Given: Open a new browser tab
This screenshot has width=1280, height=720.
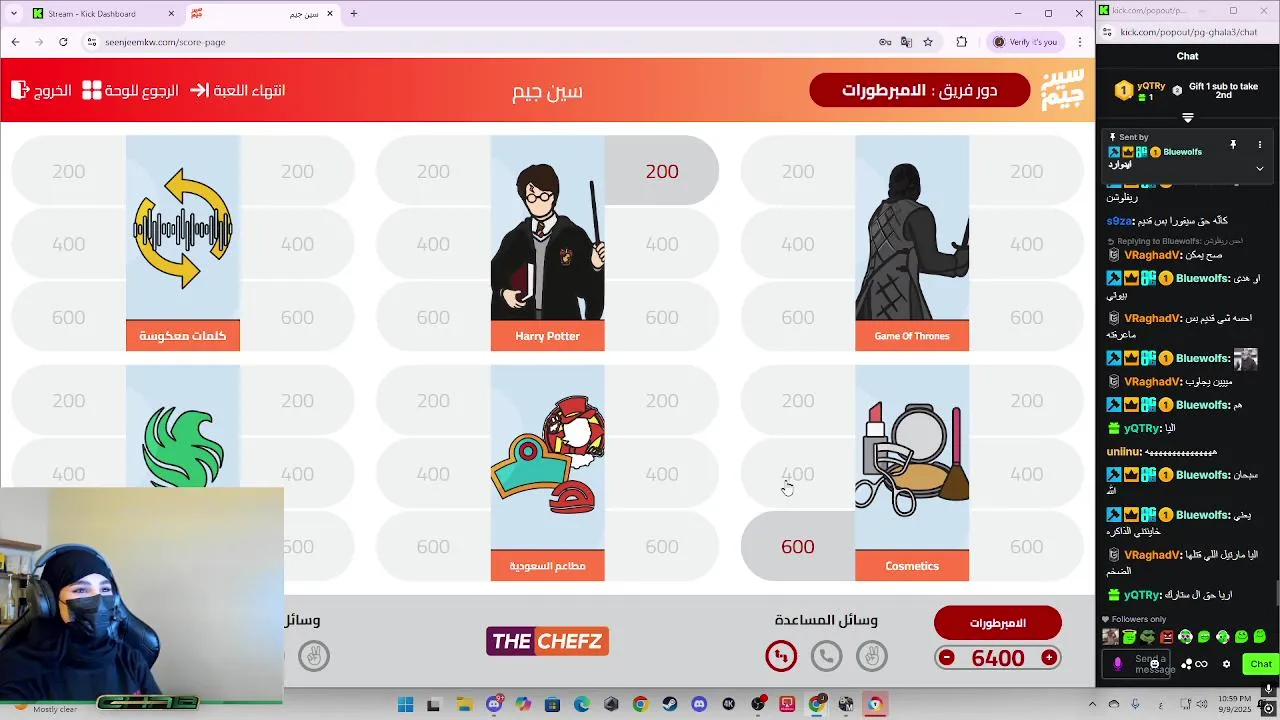Looking at the screenshot, I should coord(353,14).
